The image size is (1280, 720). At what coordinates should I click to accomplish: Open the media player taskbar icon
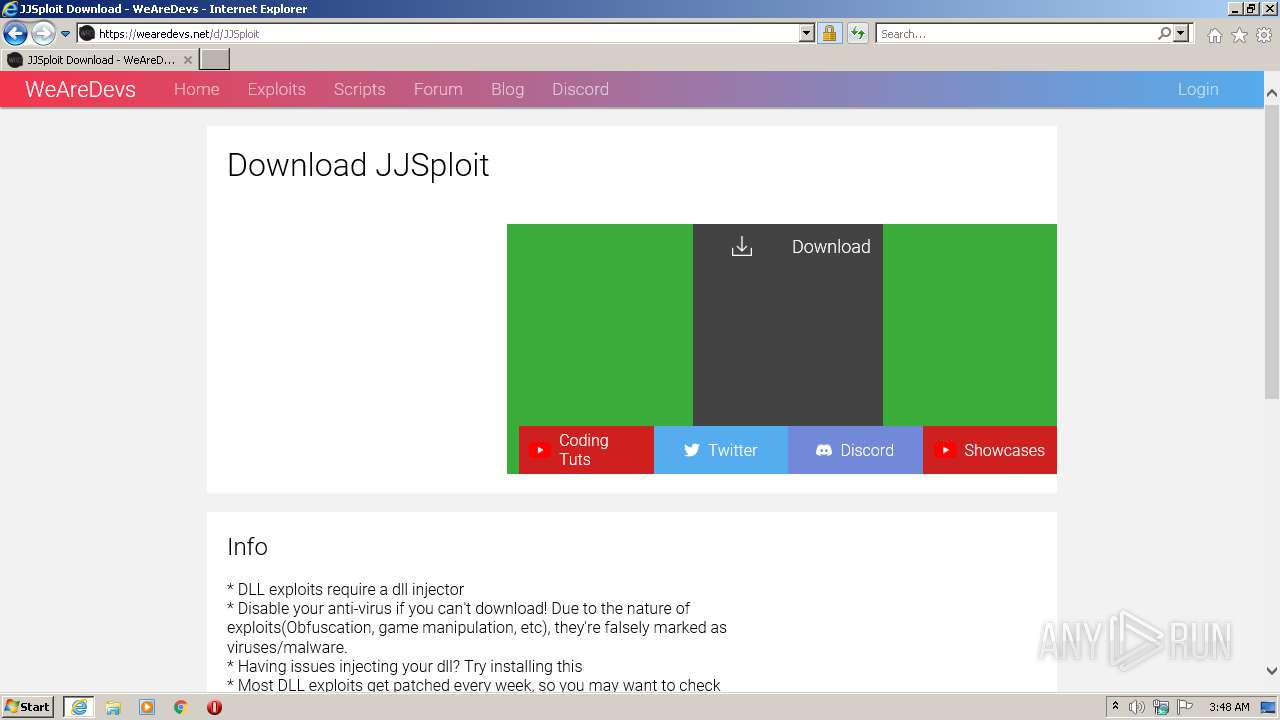147,707
